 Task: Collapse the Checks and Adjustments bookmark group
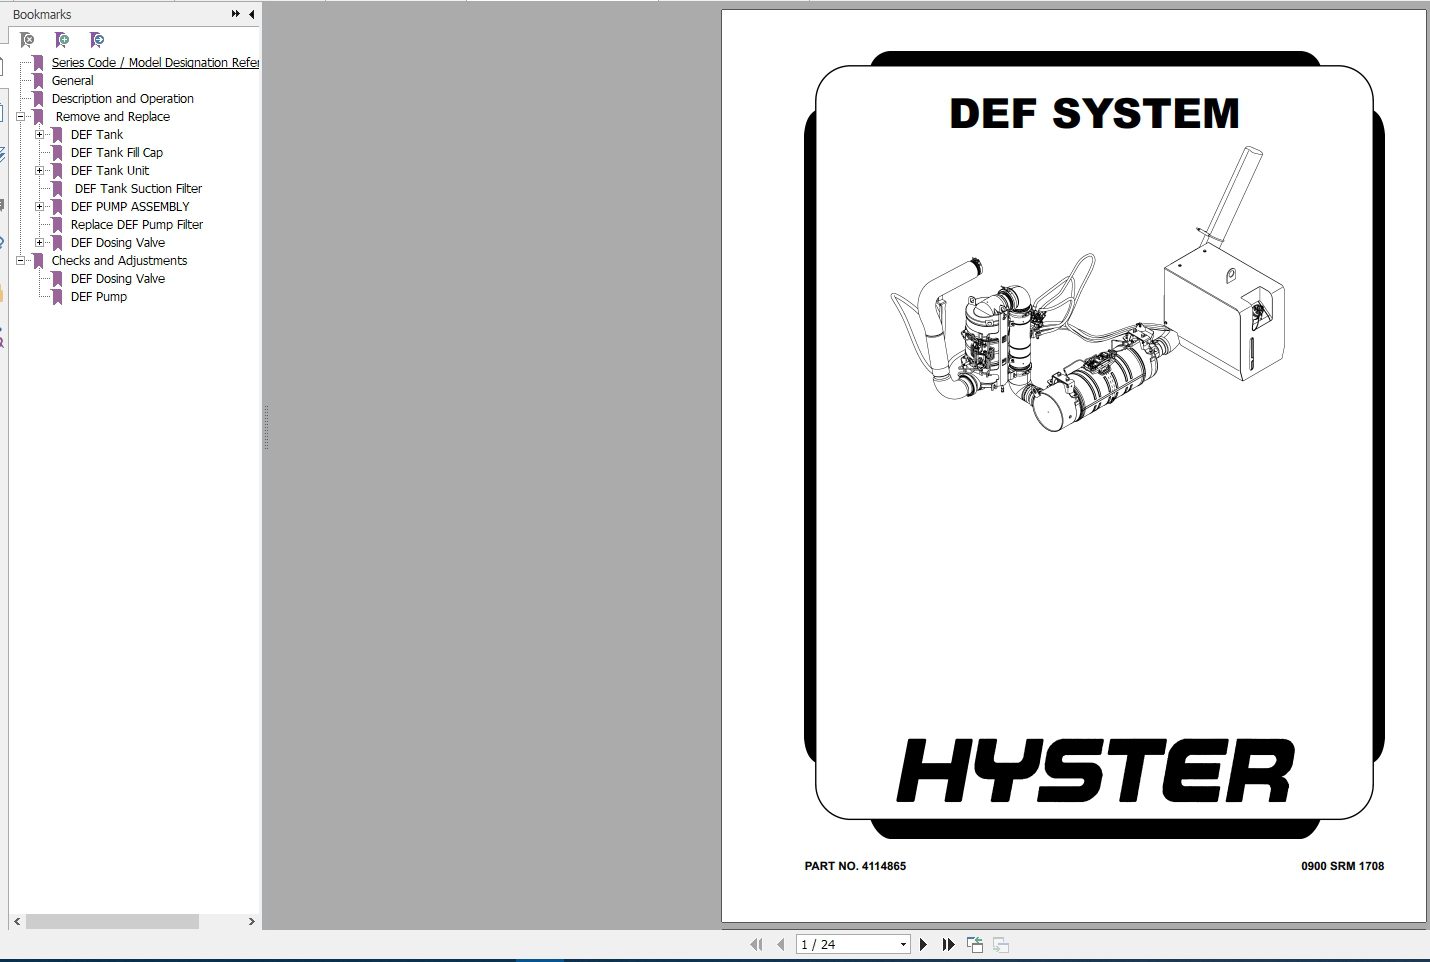coord(20,261)
